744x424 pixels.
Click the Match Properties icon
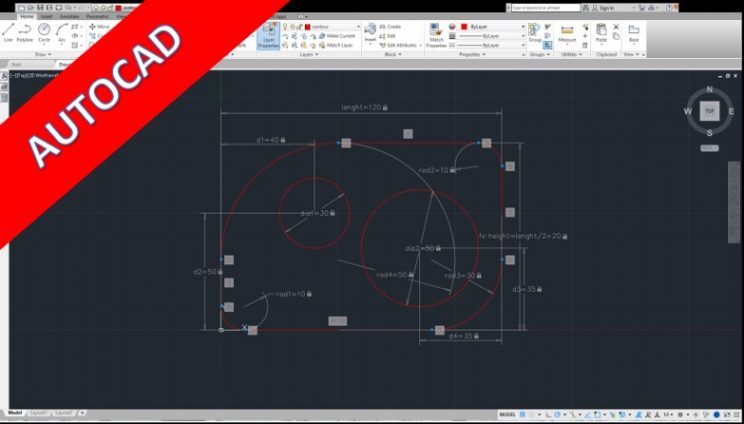click(436, 35)
